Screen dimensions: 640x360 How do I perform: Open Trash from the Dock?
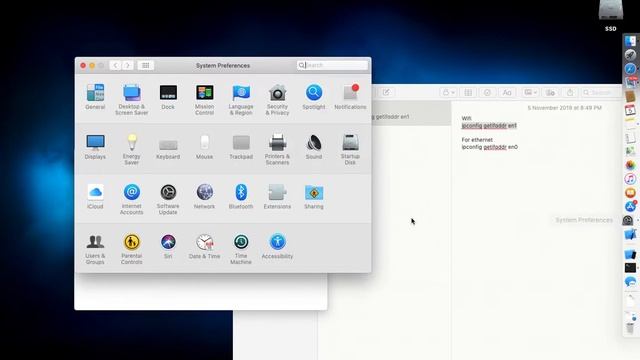pyautogui.click(x=630, y=328)
